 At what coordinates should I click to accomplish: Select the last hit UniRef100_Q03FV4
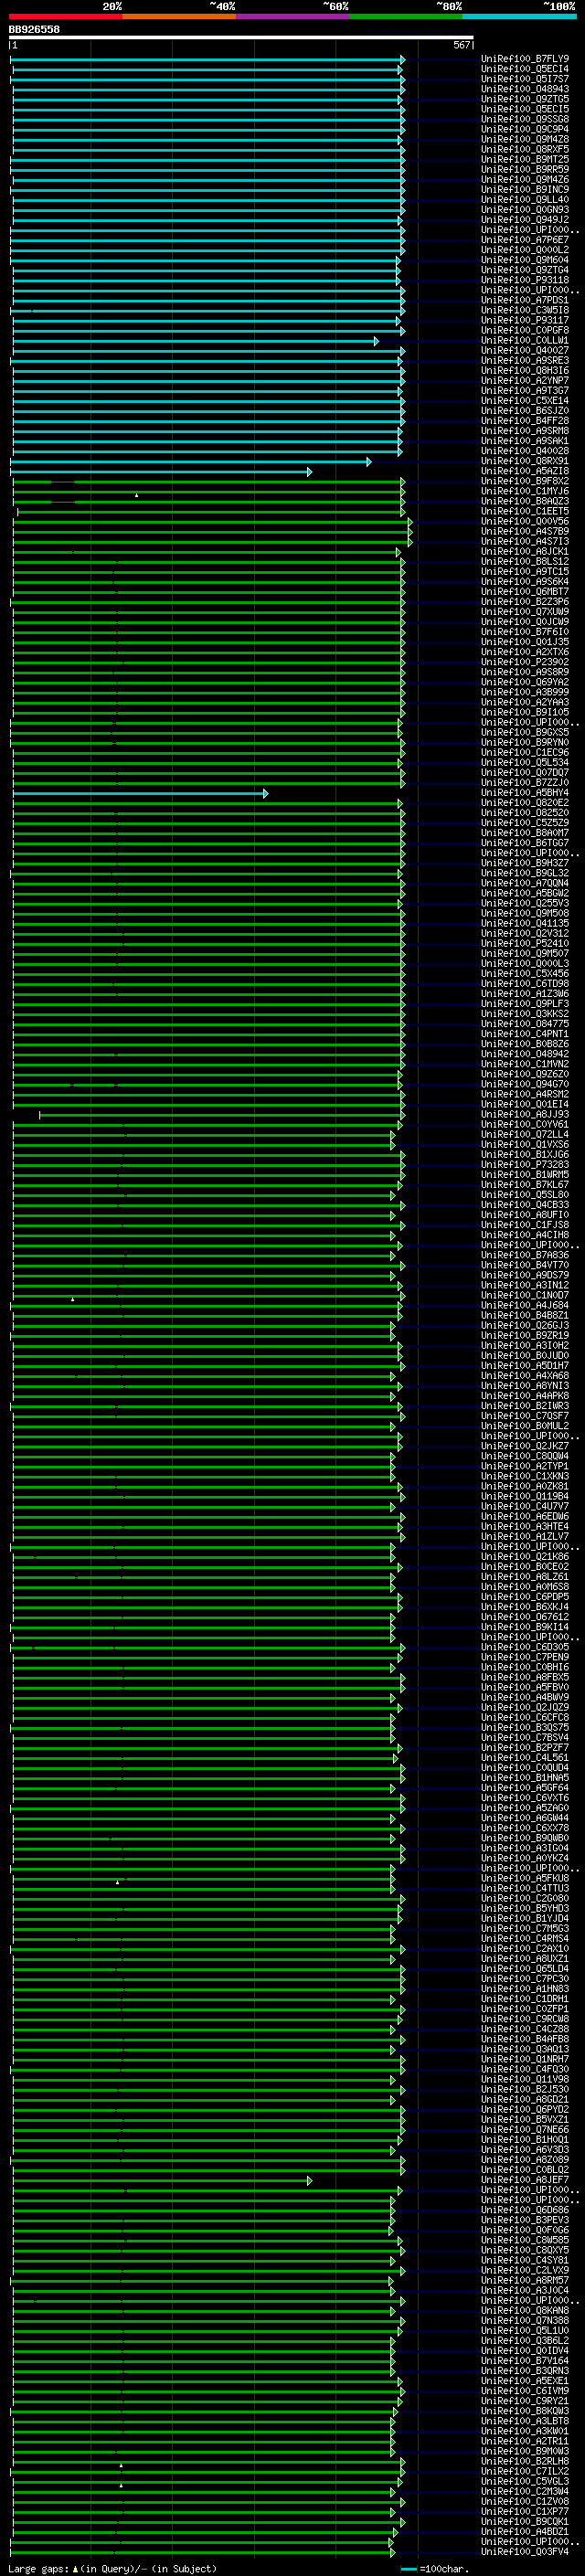click(525, 2552)
